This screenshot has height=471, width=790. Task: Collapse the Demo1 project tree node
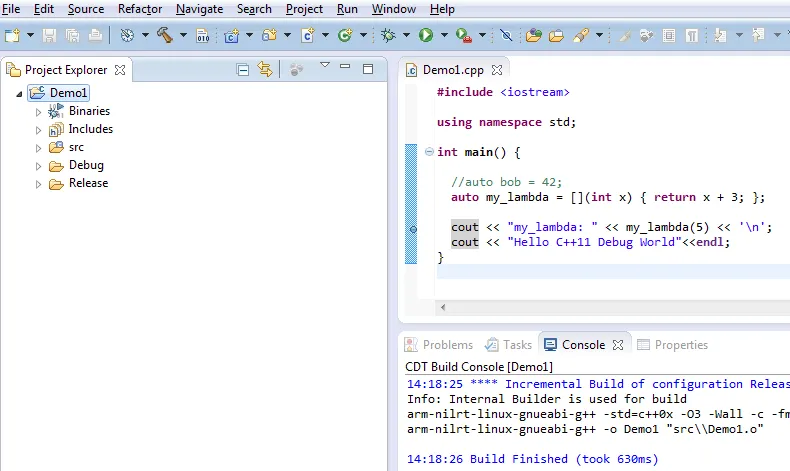pyautogui.click(x=19, y=94)
